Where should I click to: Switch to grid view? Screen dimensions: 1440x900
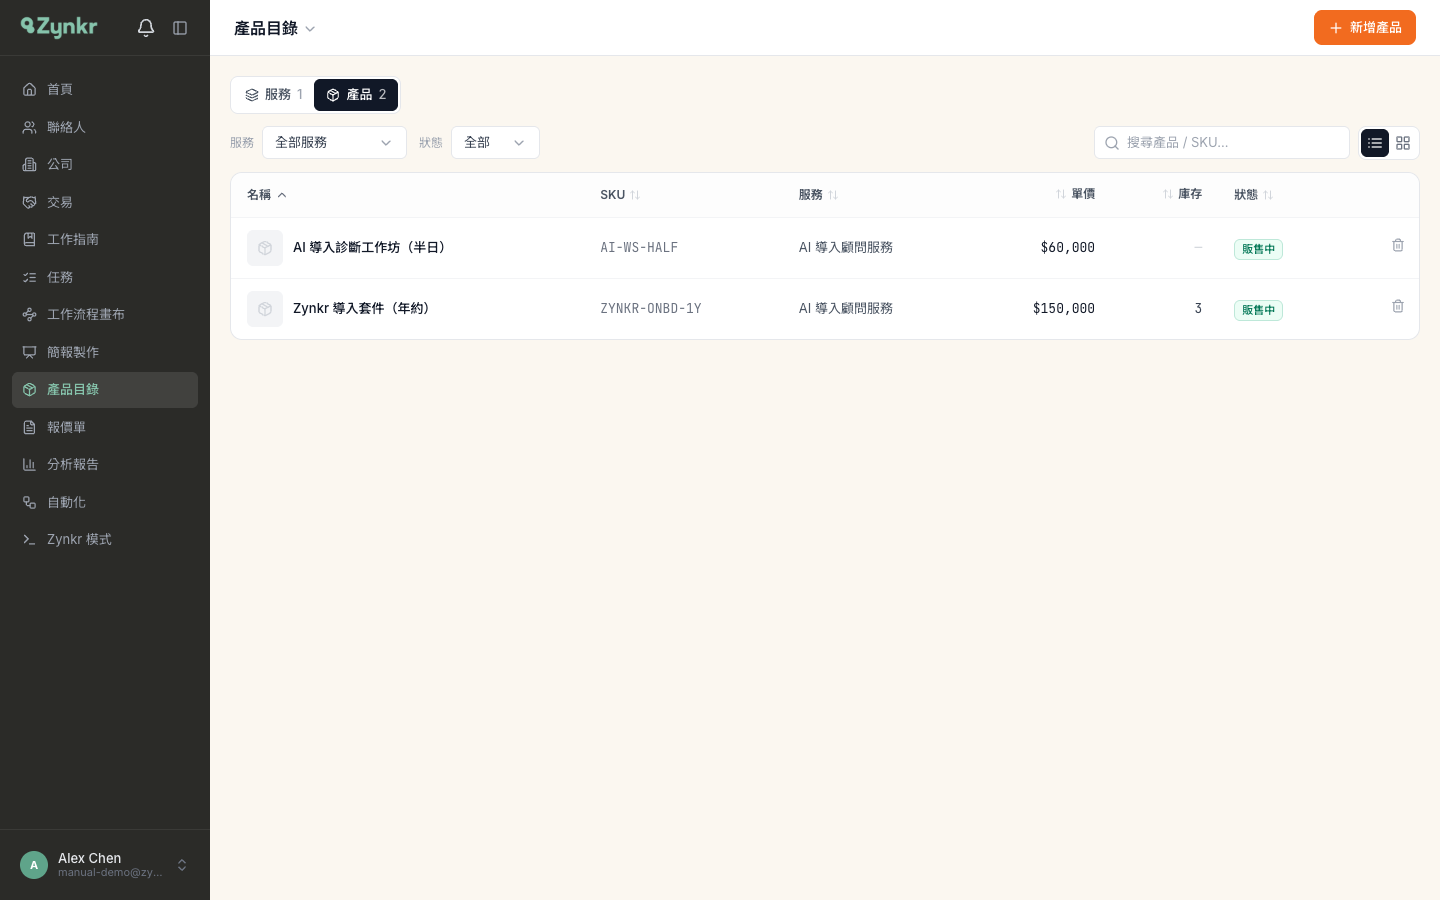tap(1403, 143)
